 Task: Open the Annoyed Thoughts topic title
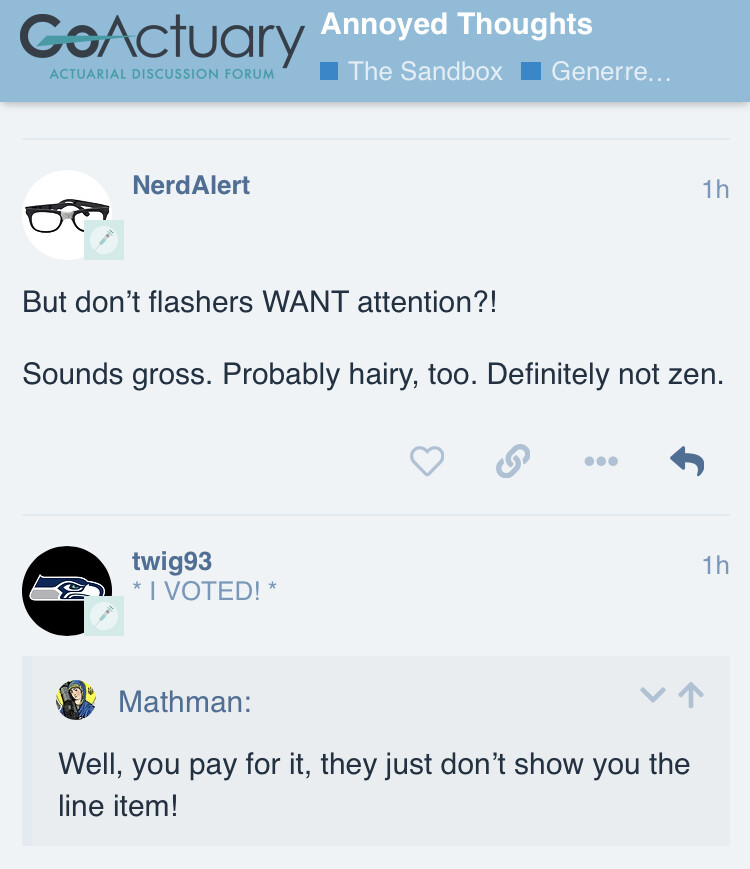(x=456, y=25)
